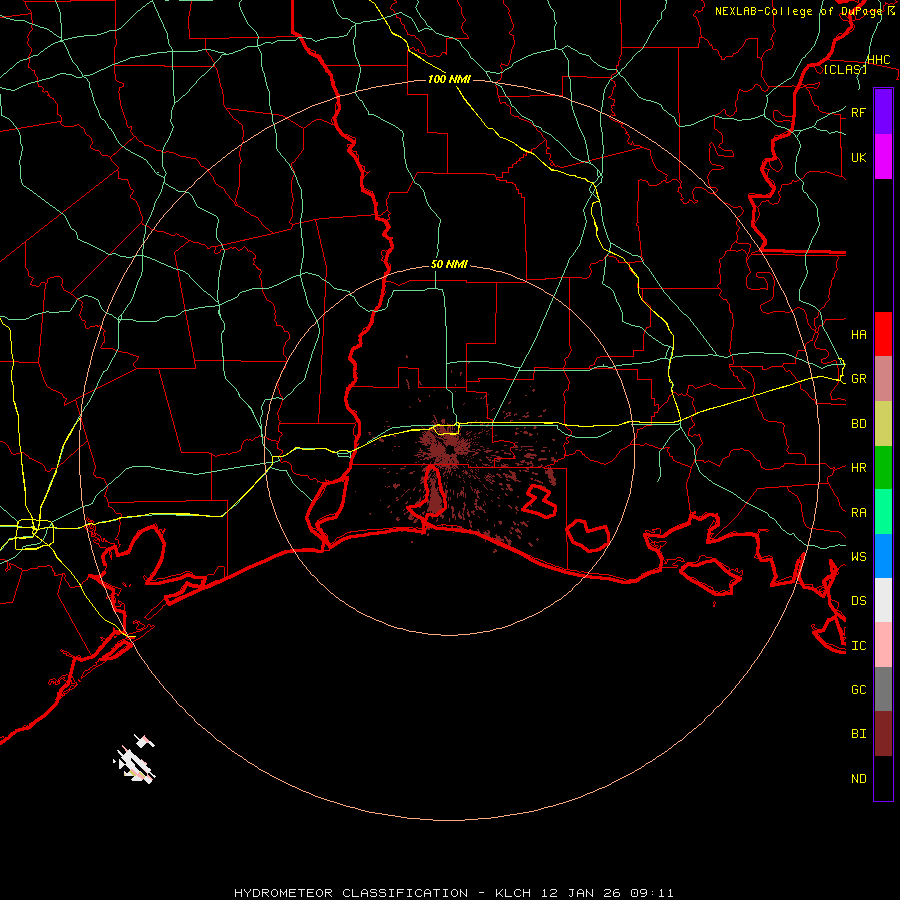Click the RA legend label
Viewport: 900px width, 900px height.
click(858, 512)
